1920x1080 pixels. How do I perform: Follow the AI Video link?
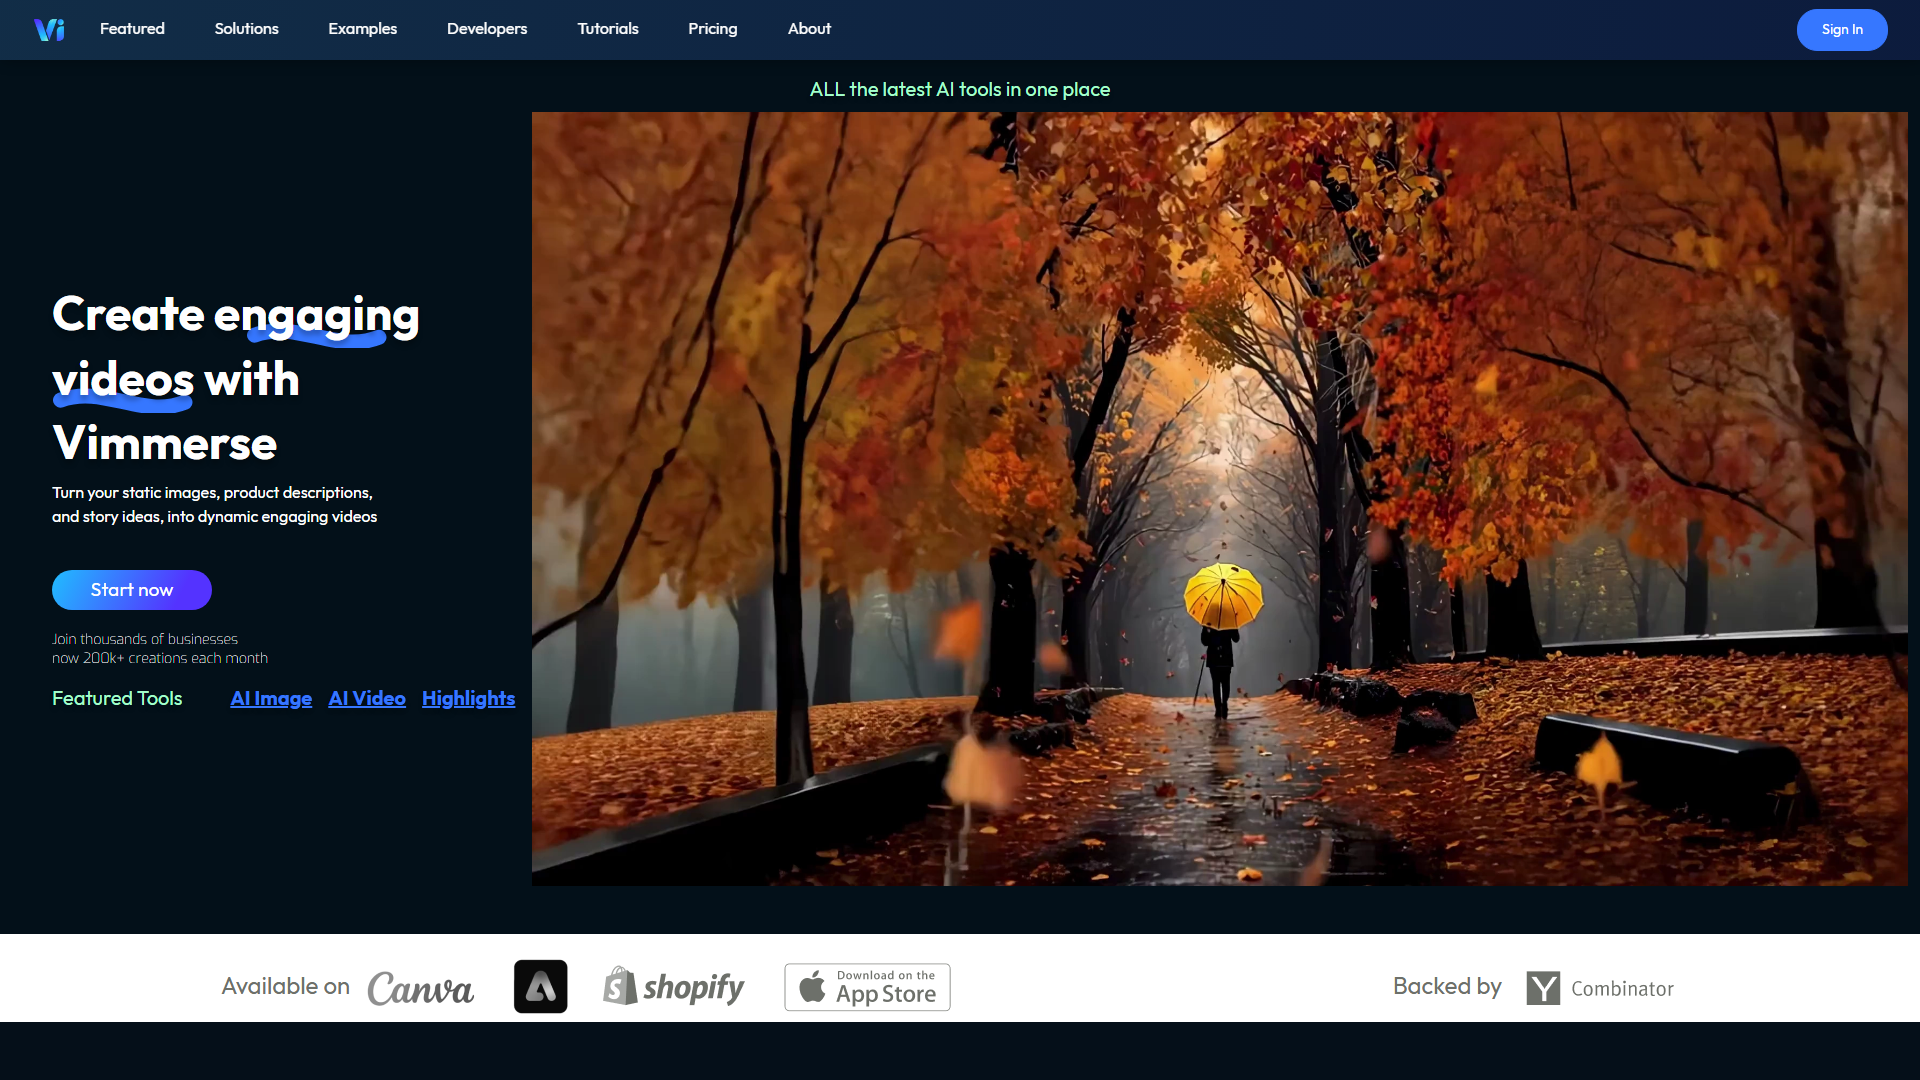pyautogui.click(x=367, y=699)
